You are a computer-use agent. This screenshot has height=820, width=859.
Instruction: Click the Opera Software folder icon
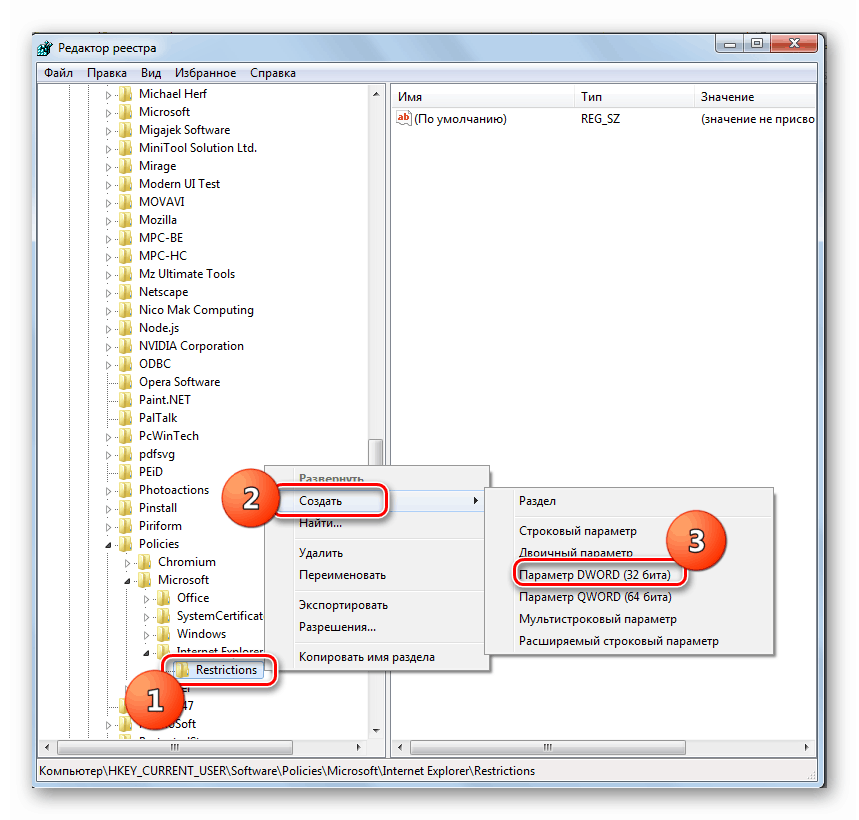pos(126,382)
